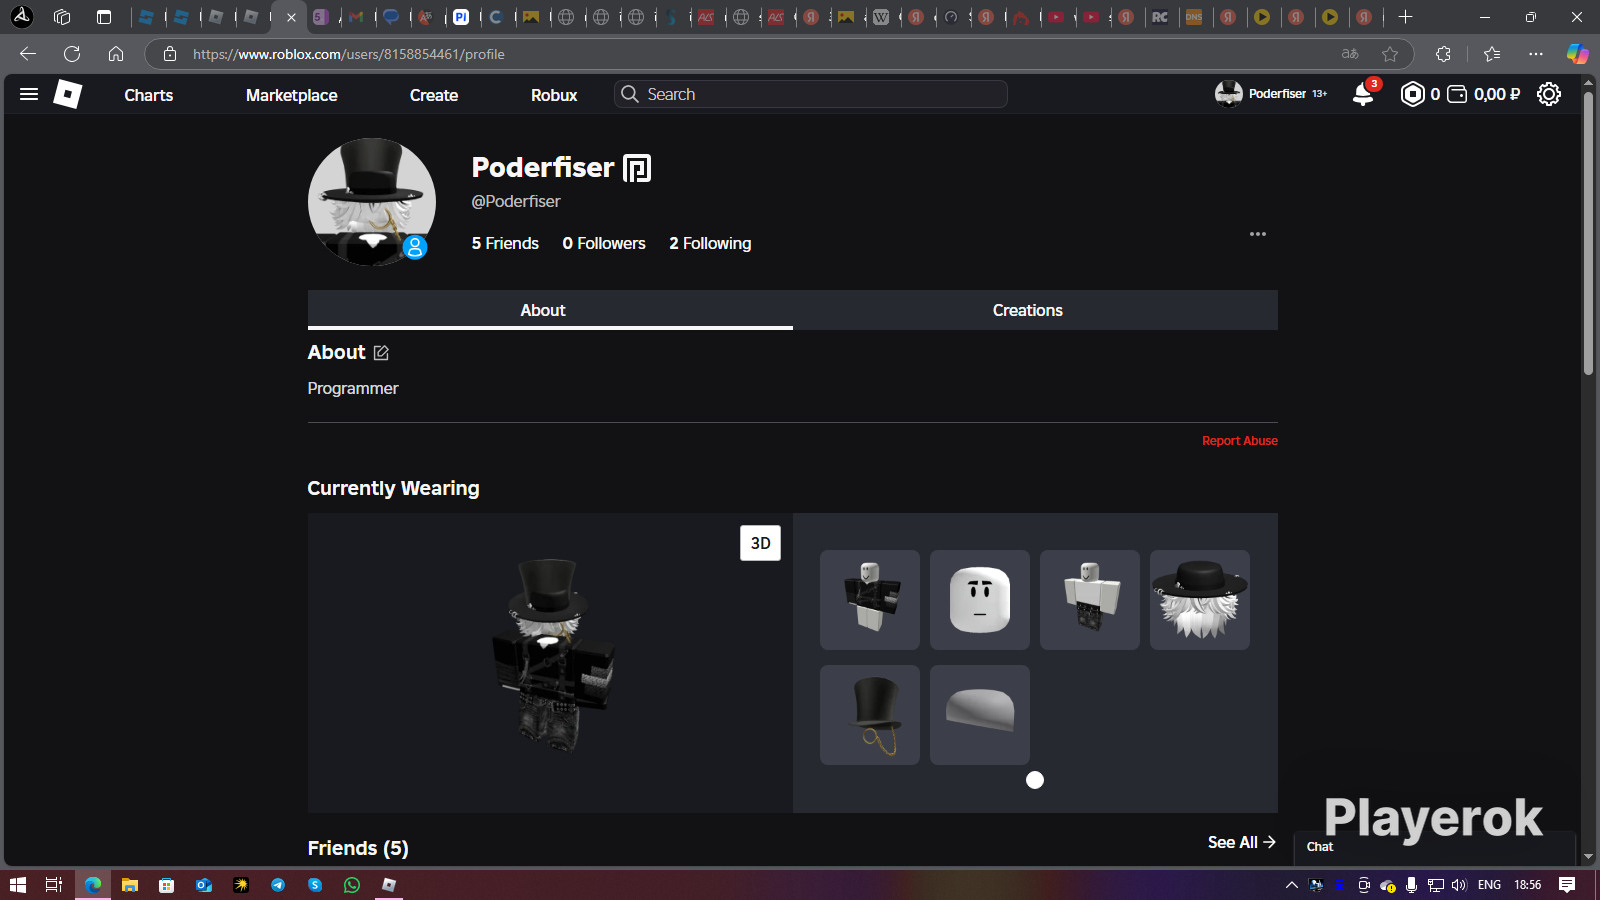Click the Report Abuse link
This screenshot has width=1600, height=900.
click(1240, 441)
